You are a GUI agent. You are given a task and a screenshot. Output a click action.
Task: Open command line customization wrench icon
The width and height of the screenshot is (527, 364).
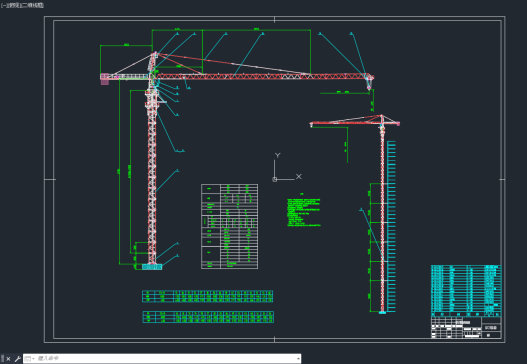point(17,359)
